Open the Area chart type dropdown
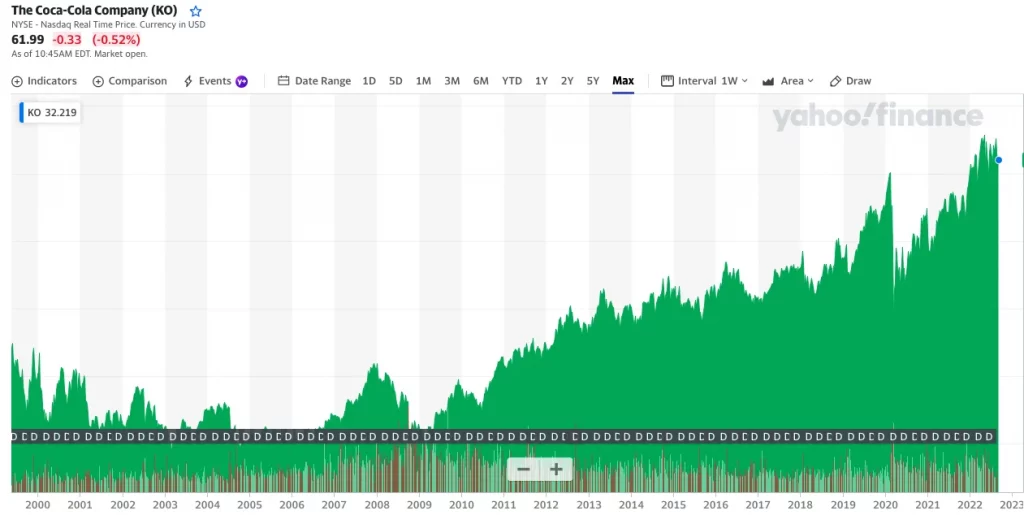The image size is (1024, 515). tap(788, 81)
